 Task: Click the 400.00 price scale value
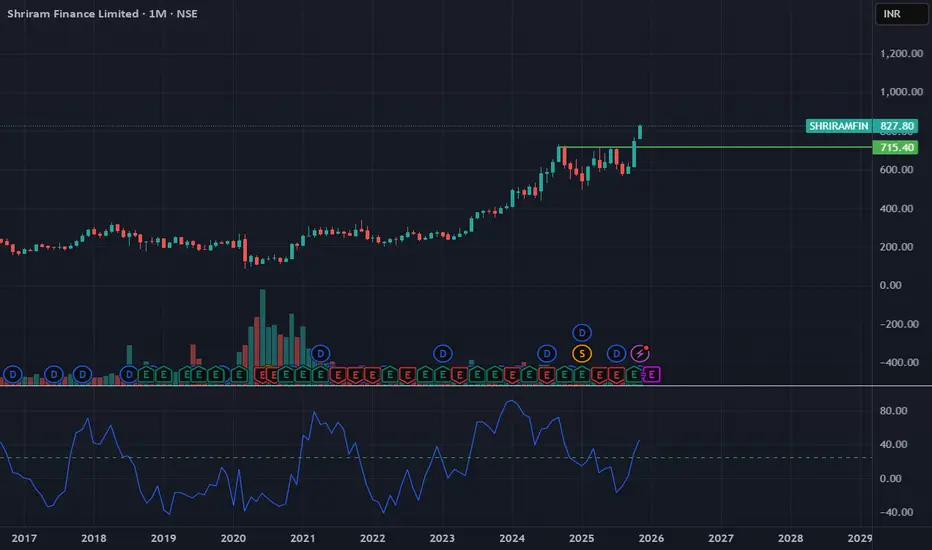coord(896,209)
